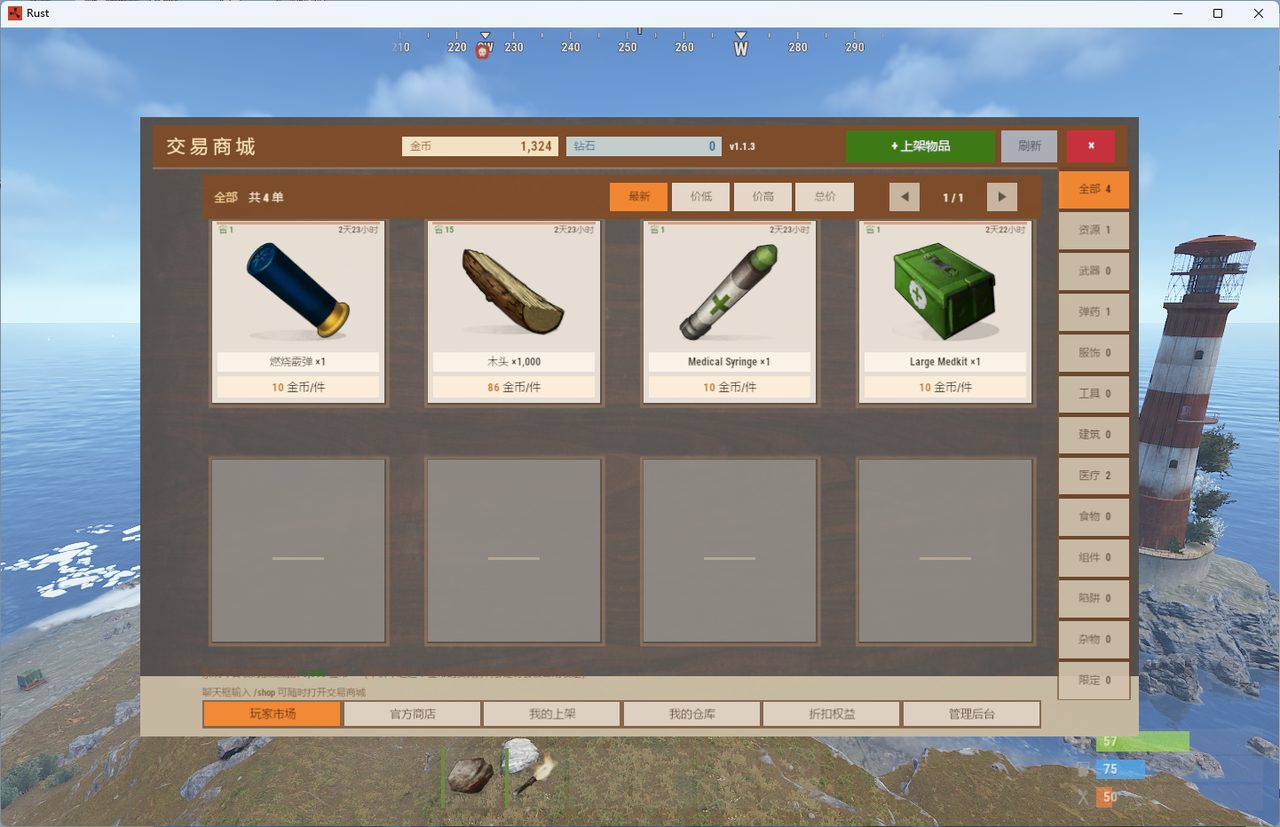Click the 钻石 balance field
The height and width of the screenshot is (827, 1280).
[644, 146]
